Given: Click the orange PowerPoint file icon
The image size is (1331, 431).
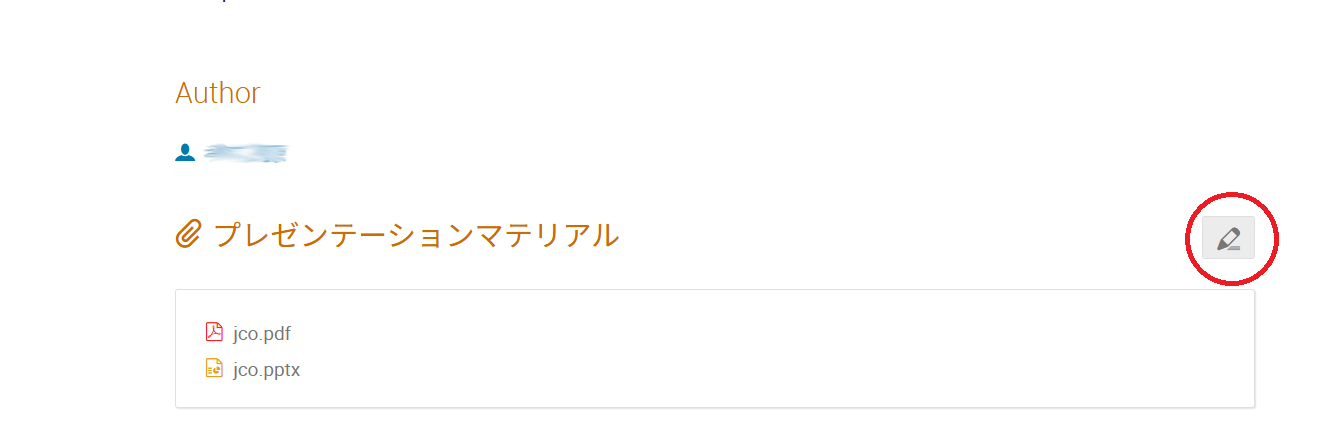Looking at the screenshot, I should (x=214, y=368).
